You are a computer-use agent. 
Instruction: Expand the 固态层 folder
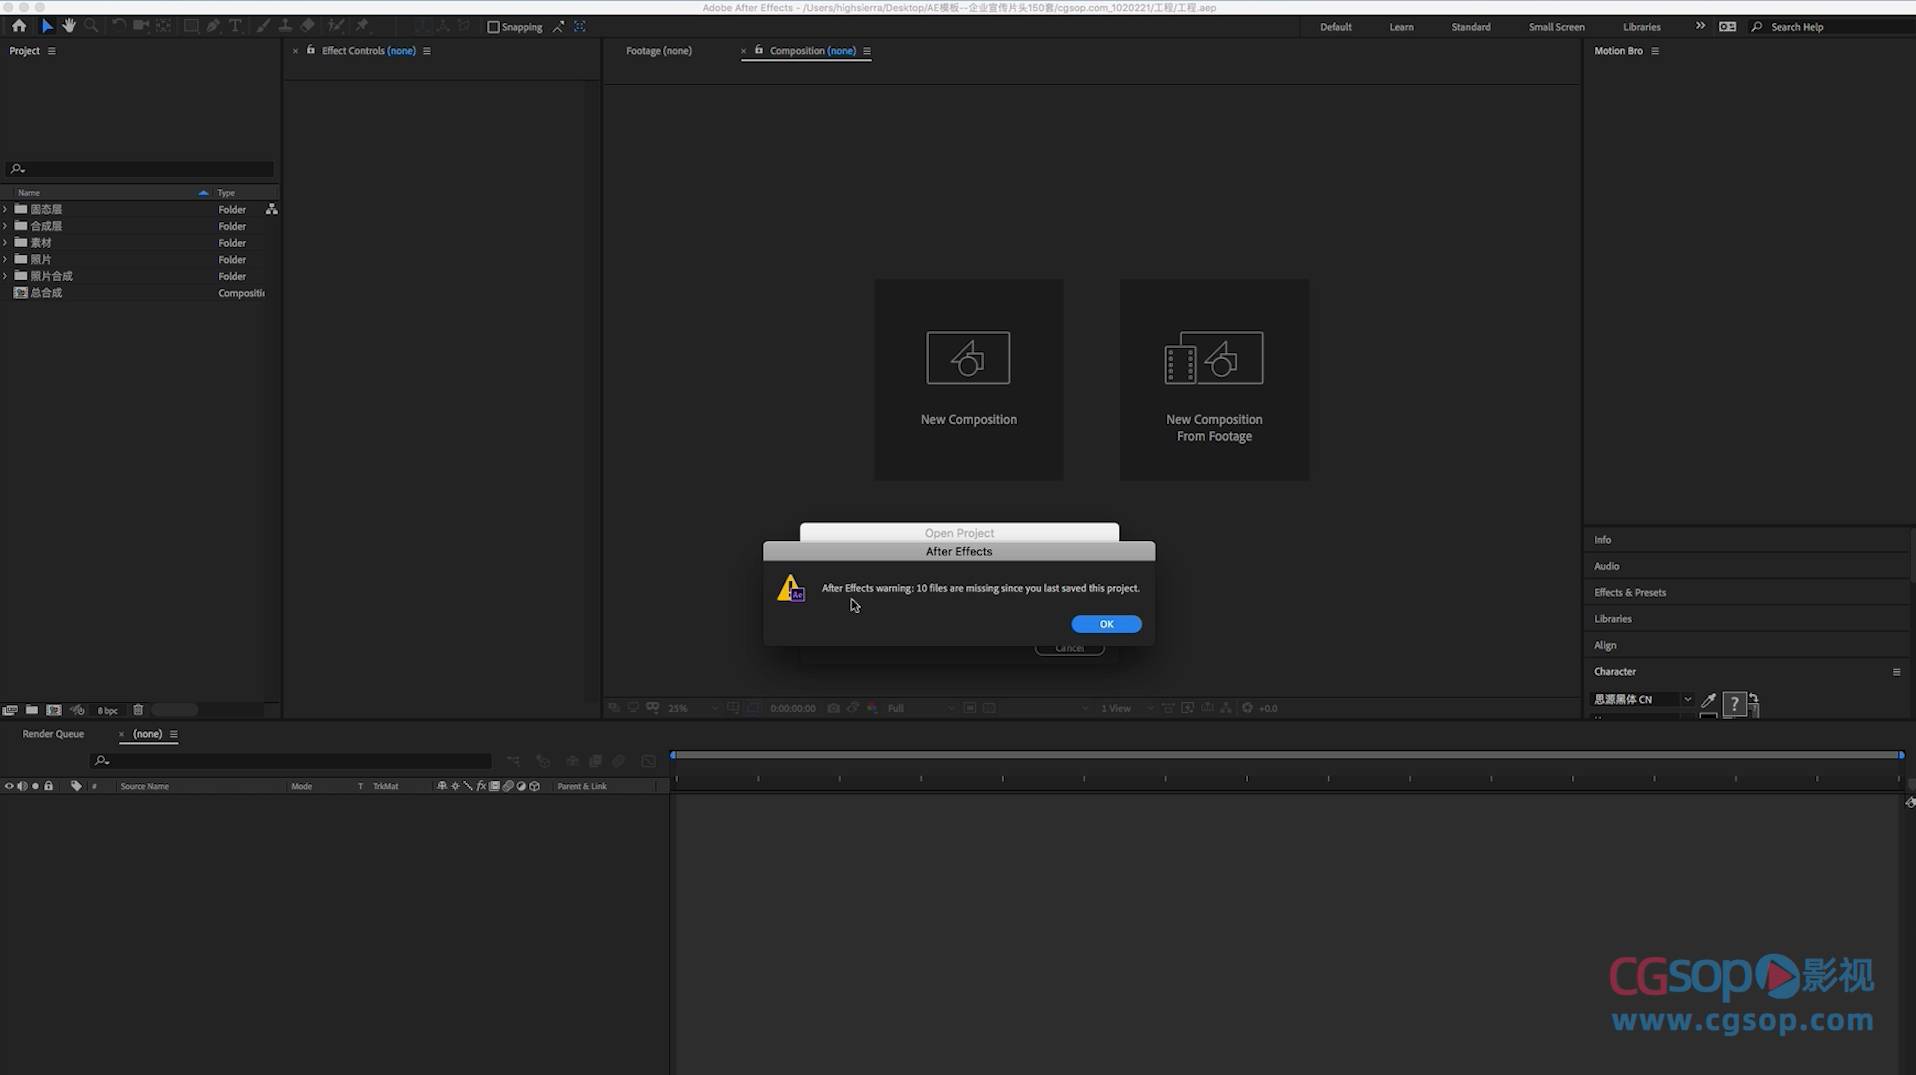[x=6, y=210]
